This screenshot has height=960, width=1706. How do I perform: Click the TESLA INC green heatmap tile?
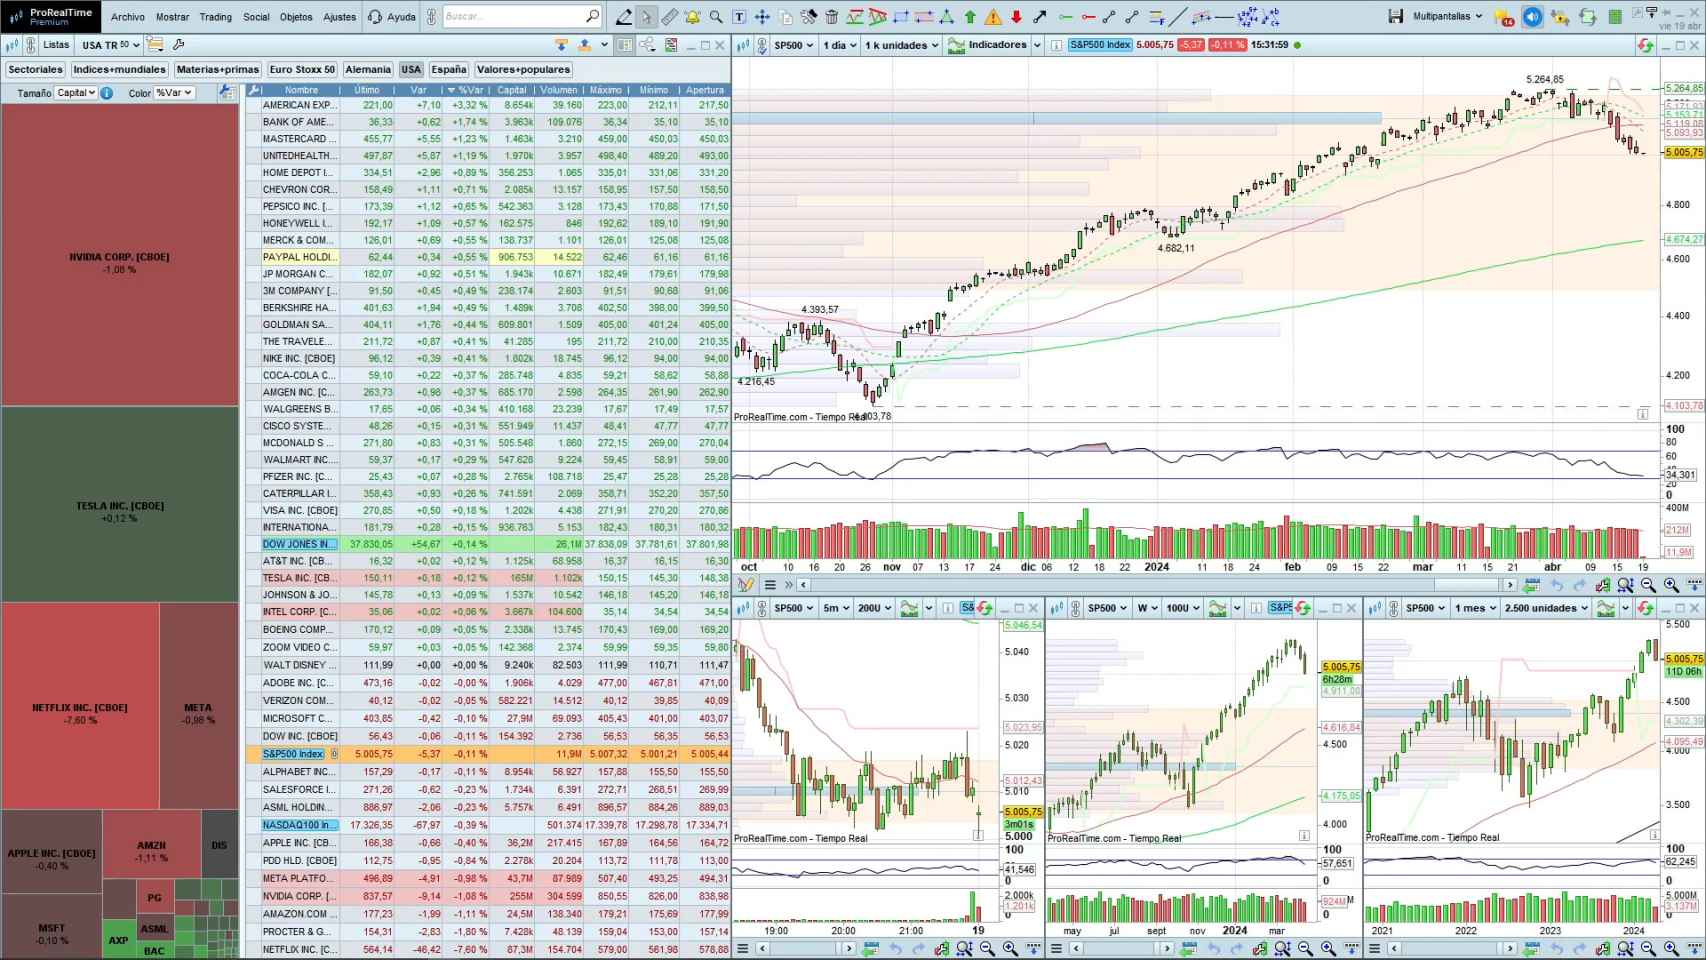[x=120, y=505]
